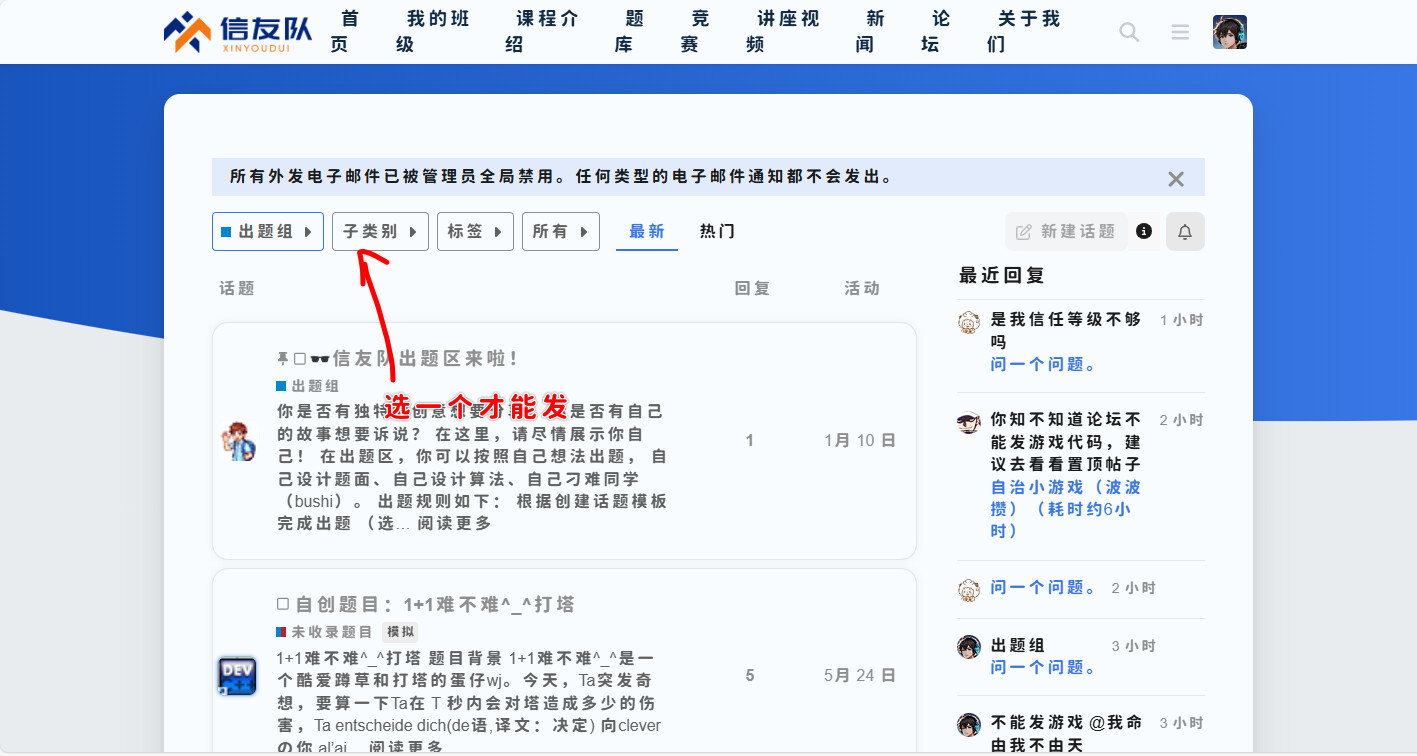Image resolution: width=1417 pixels, height=756 pixels.
Task: Open 关于我们 in navigation
Action: [x=1024, y=32]
